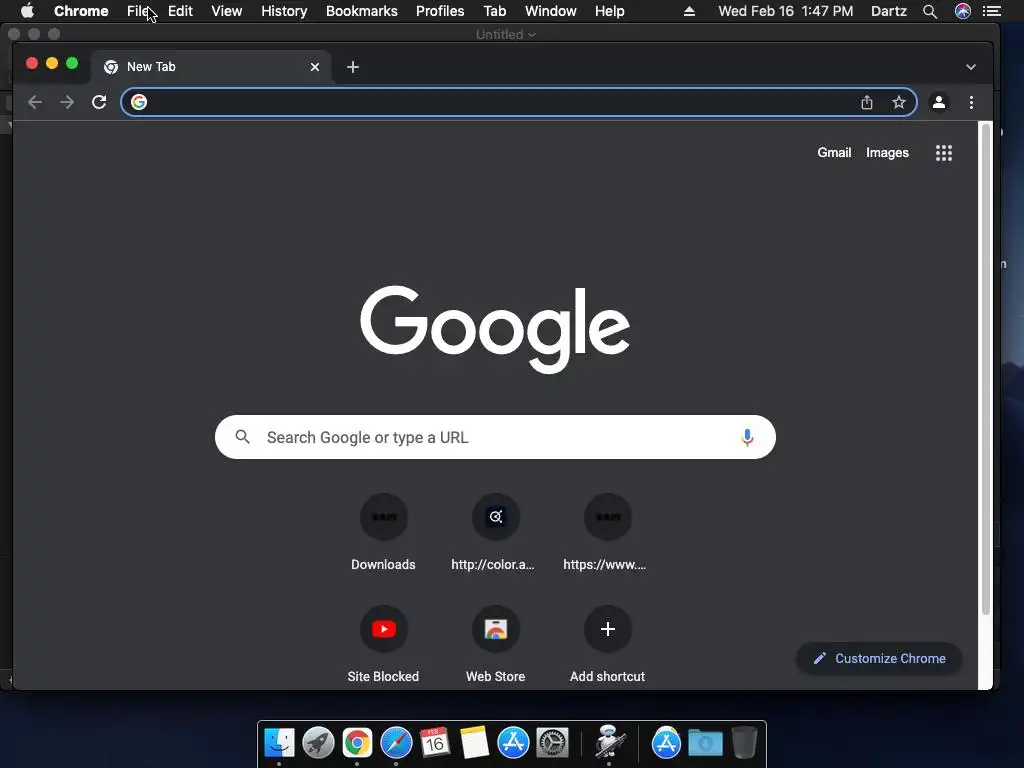Screen dimensions: 1024x768
Task: Open the History menu
Action: (x=284, y=11)
